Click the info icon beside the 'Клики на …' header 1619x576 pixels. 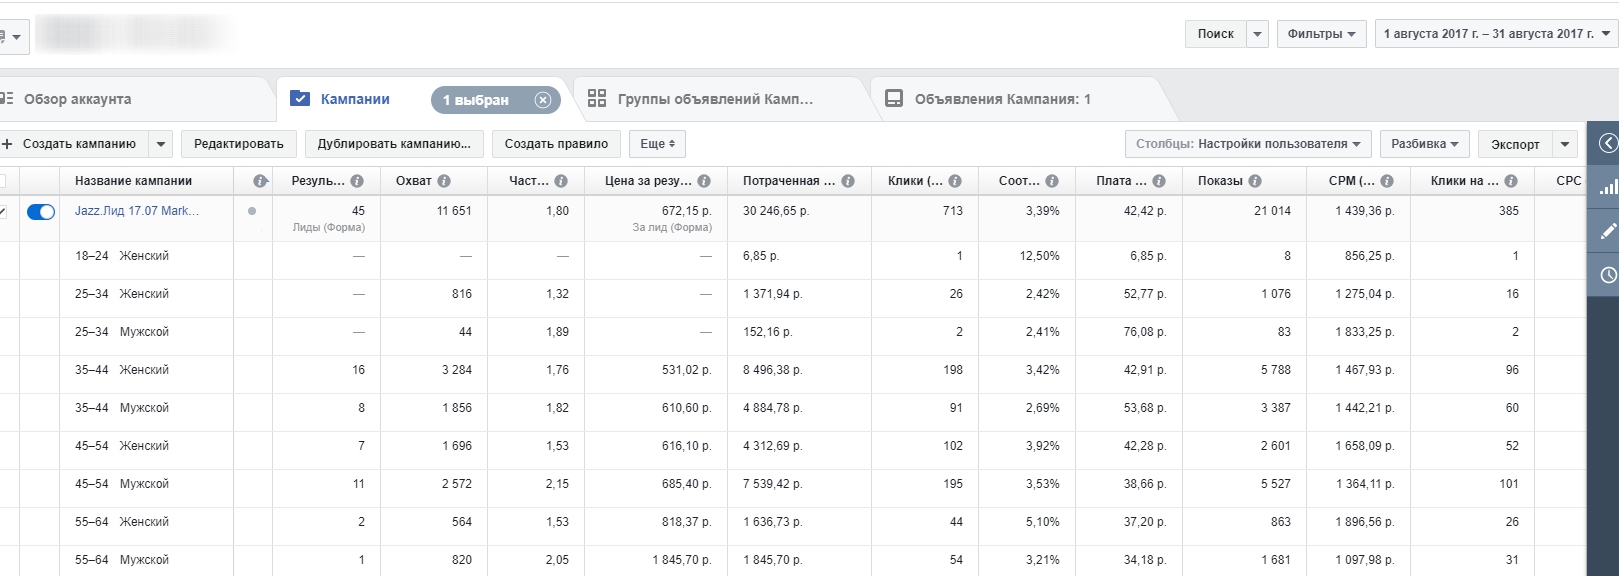(1511, 181)
